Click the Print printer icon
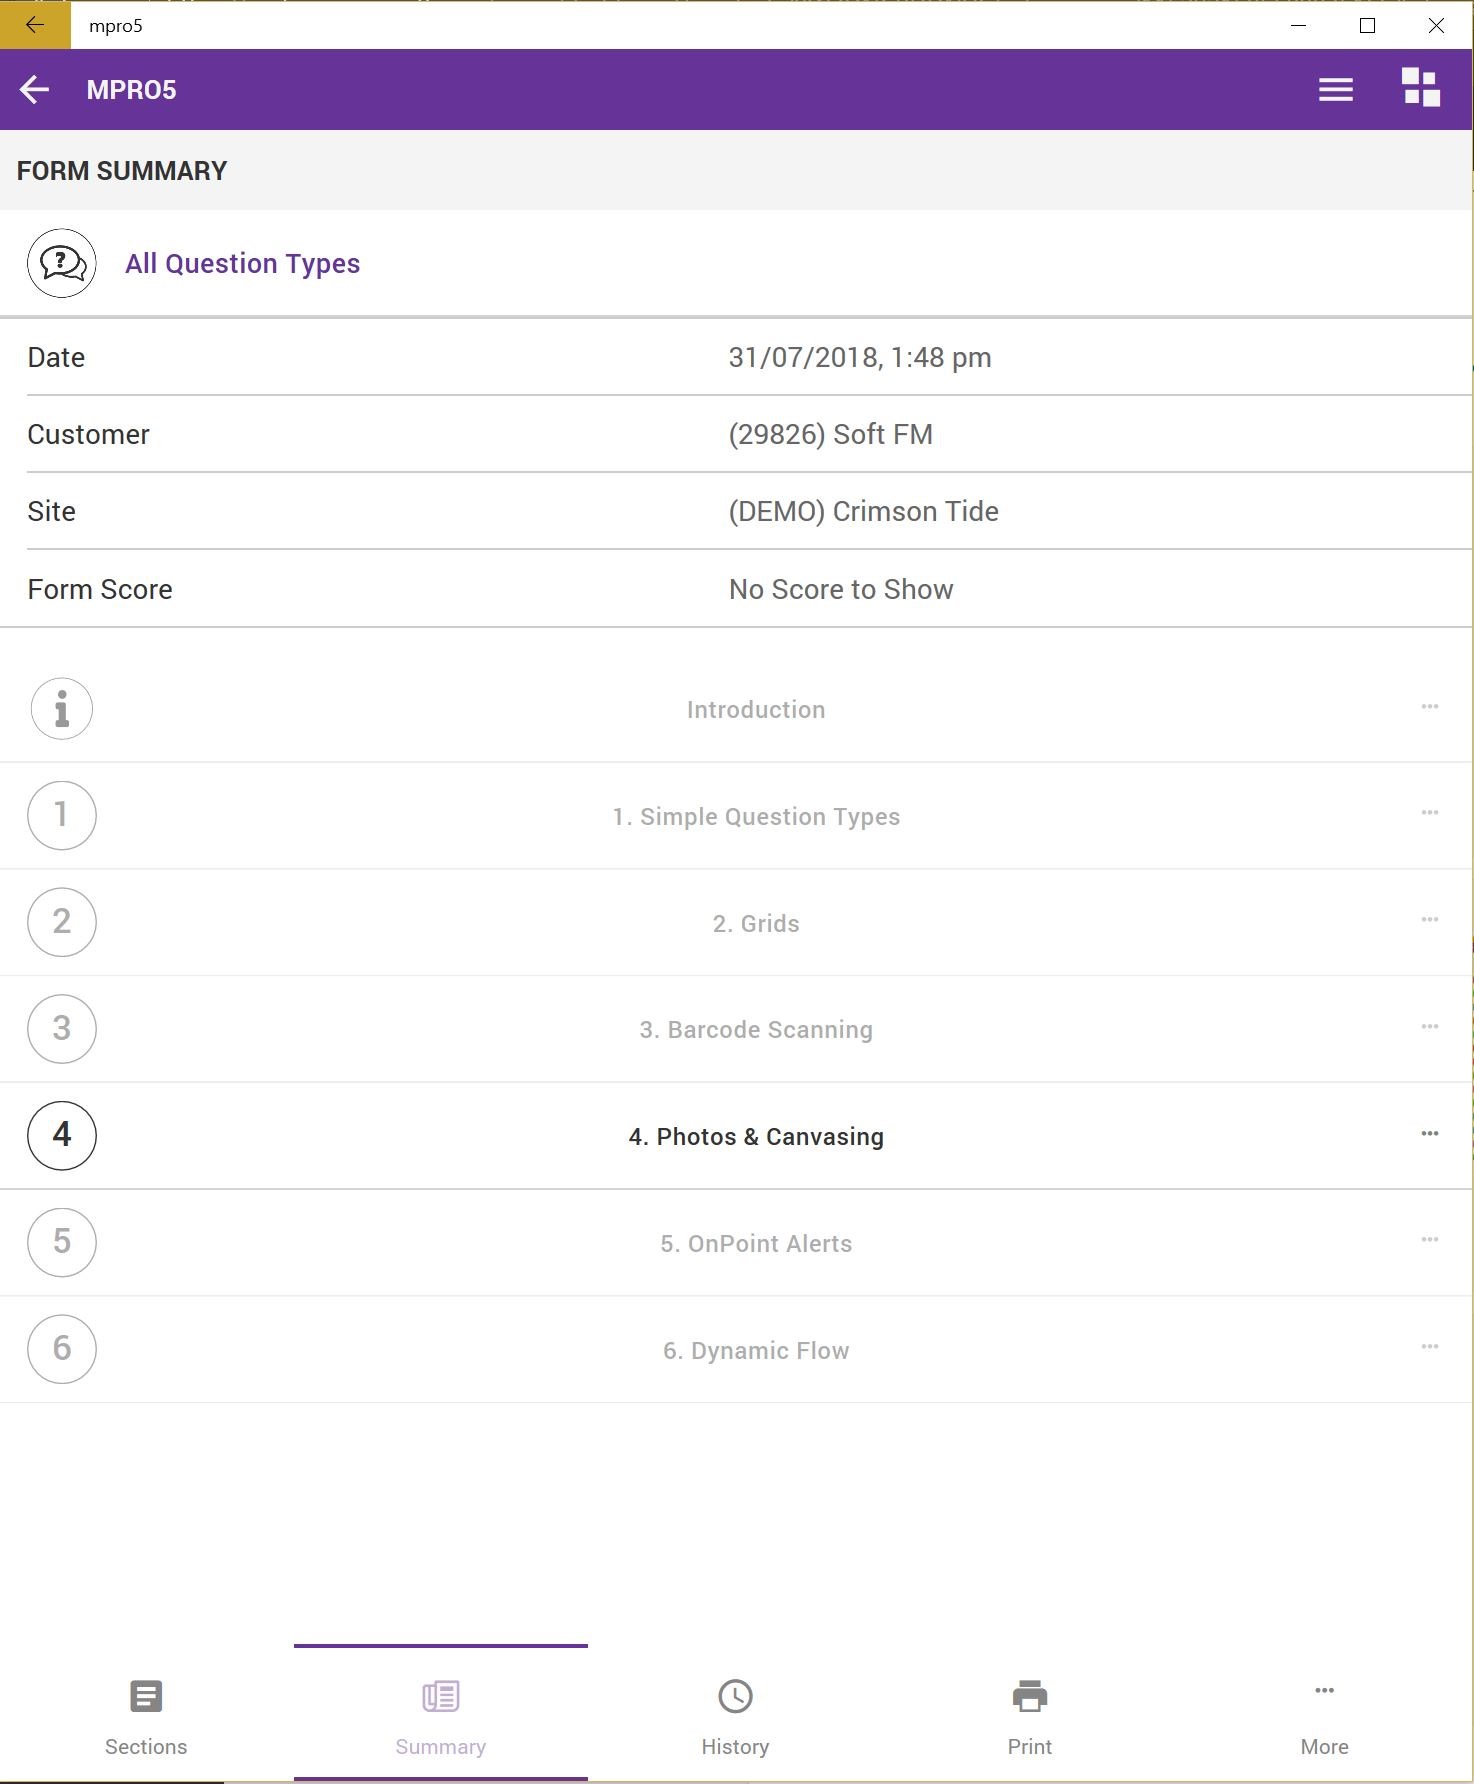 pos(1030,1696)
